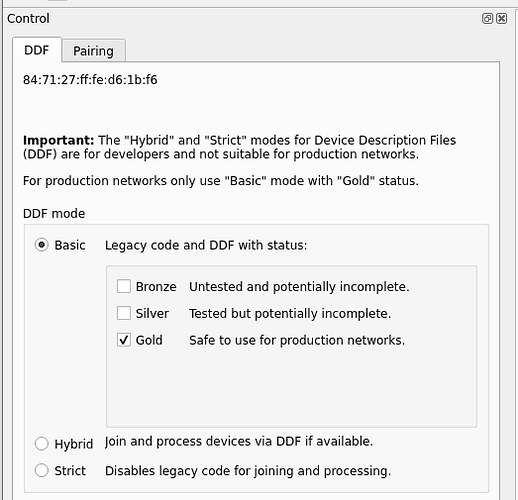The image size is (518, 500).
Task: Select the DDF tab
Action: pyautogui.click(x=37, y=50)
